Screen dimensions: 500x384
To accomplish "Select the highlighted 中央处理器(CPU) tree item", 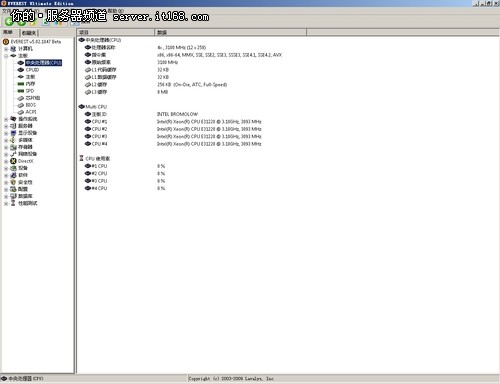I will coord(44,63).
